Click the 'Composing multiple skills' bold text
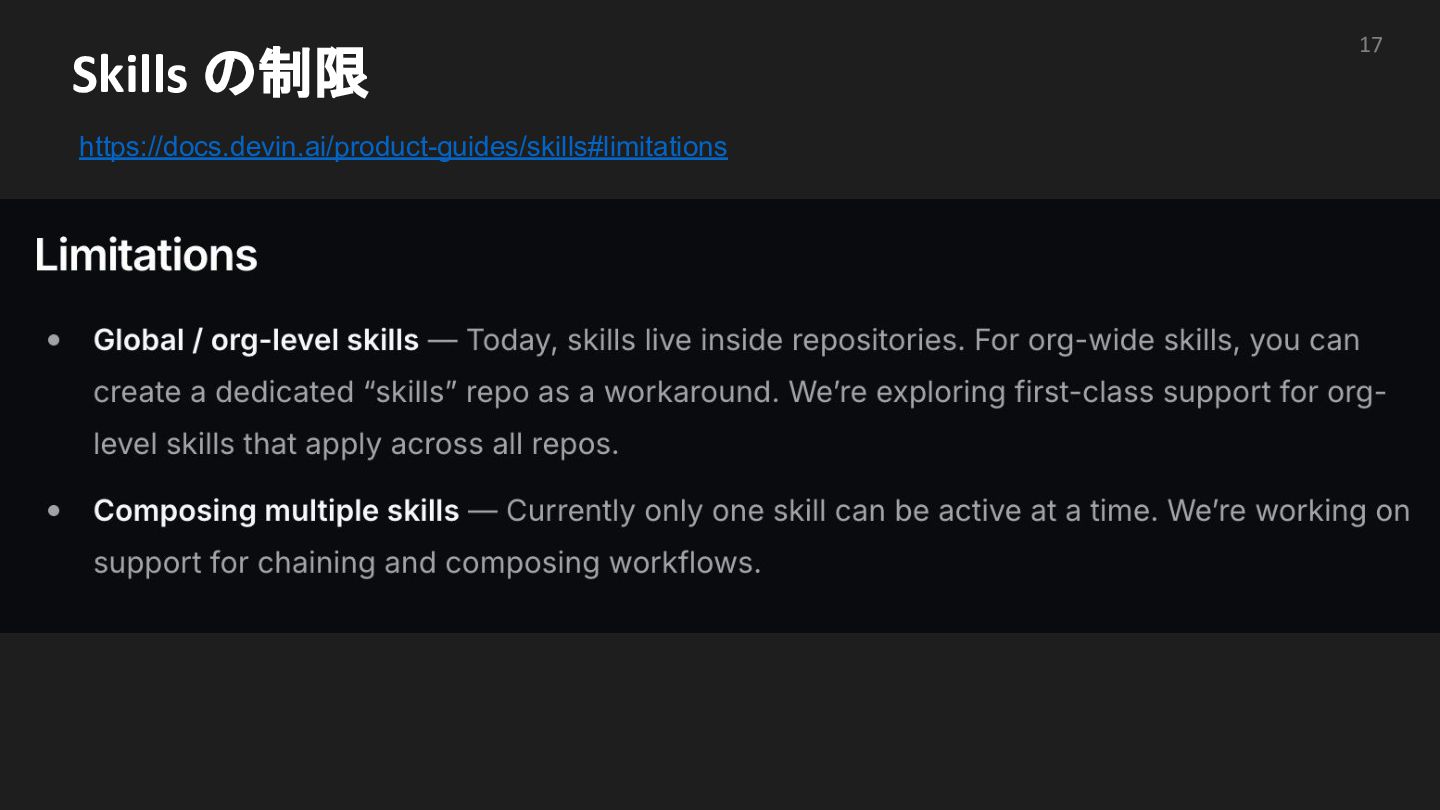The width and height of the screenshot is (1440, 810). click(276, 511)
